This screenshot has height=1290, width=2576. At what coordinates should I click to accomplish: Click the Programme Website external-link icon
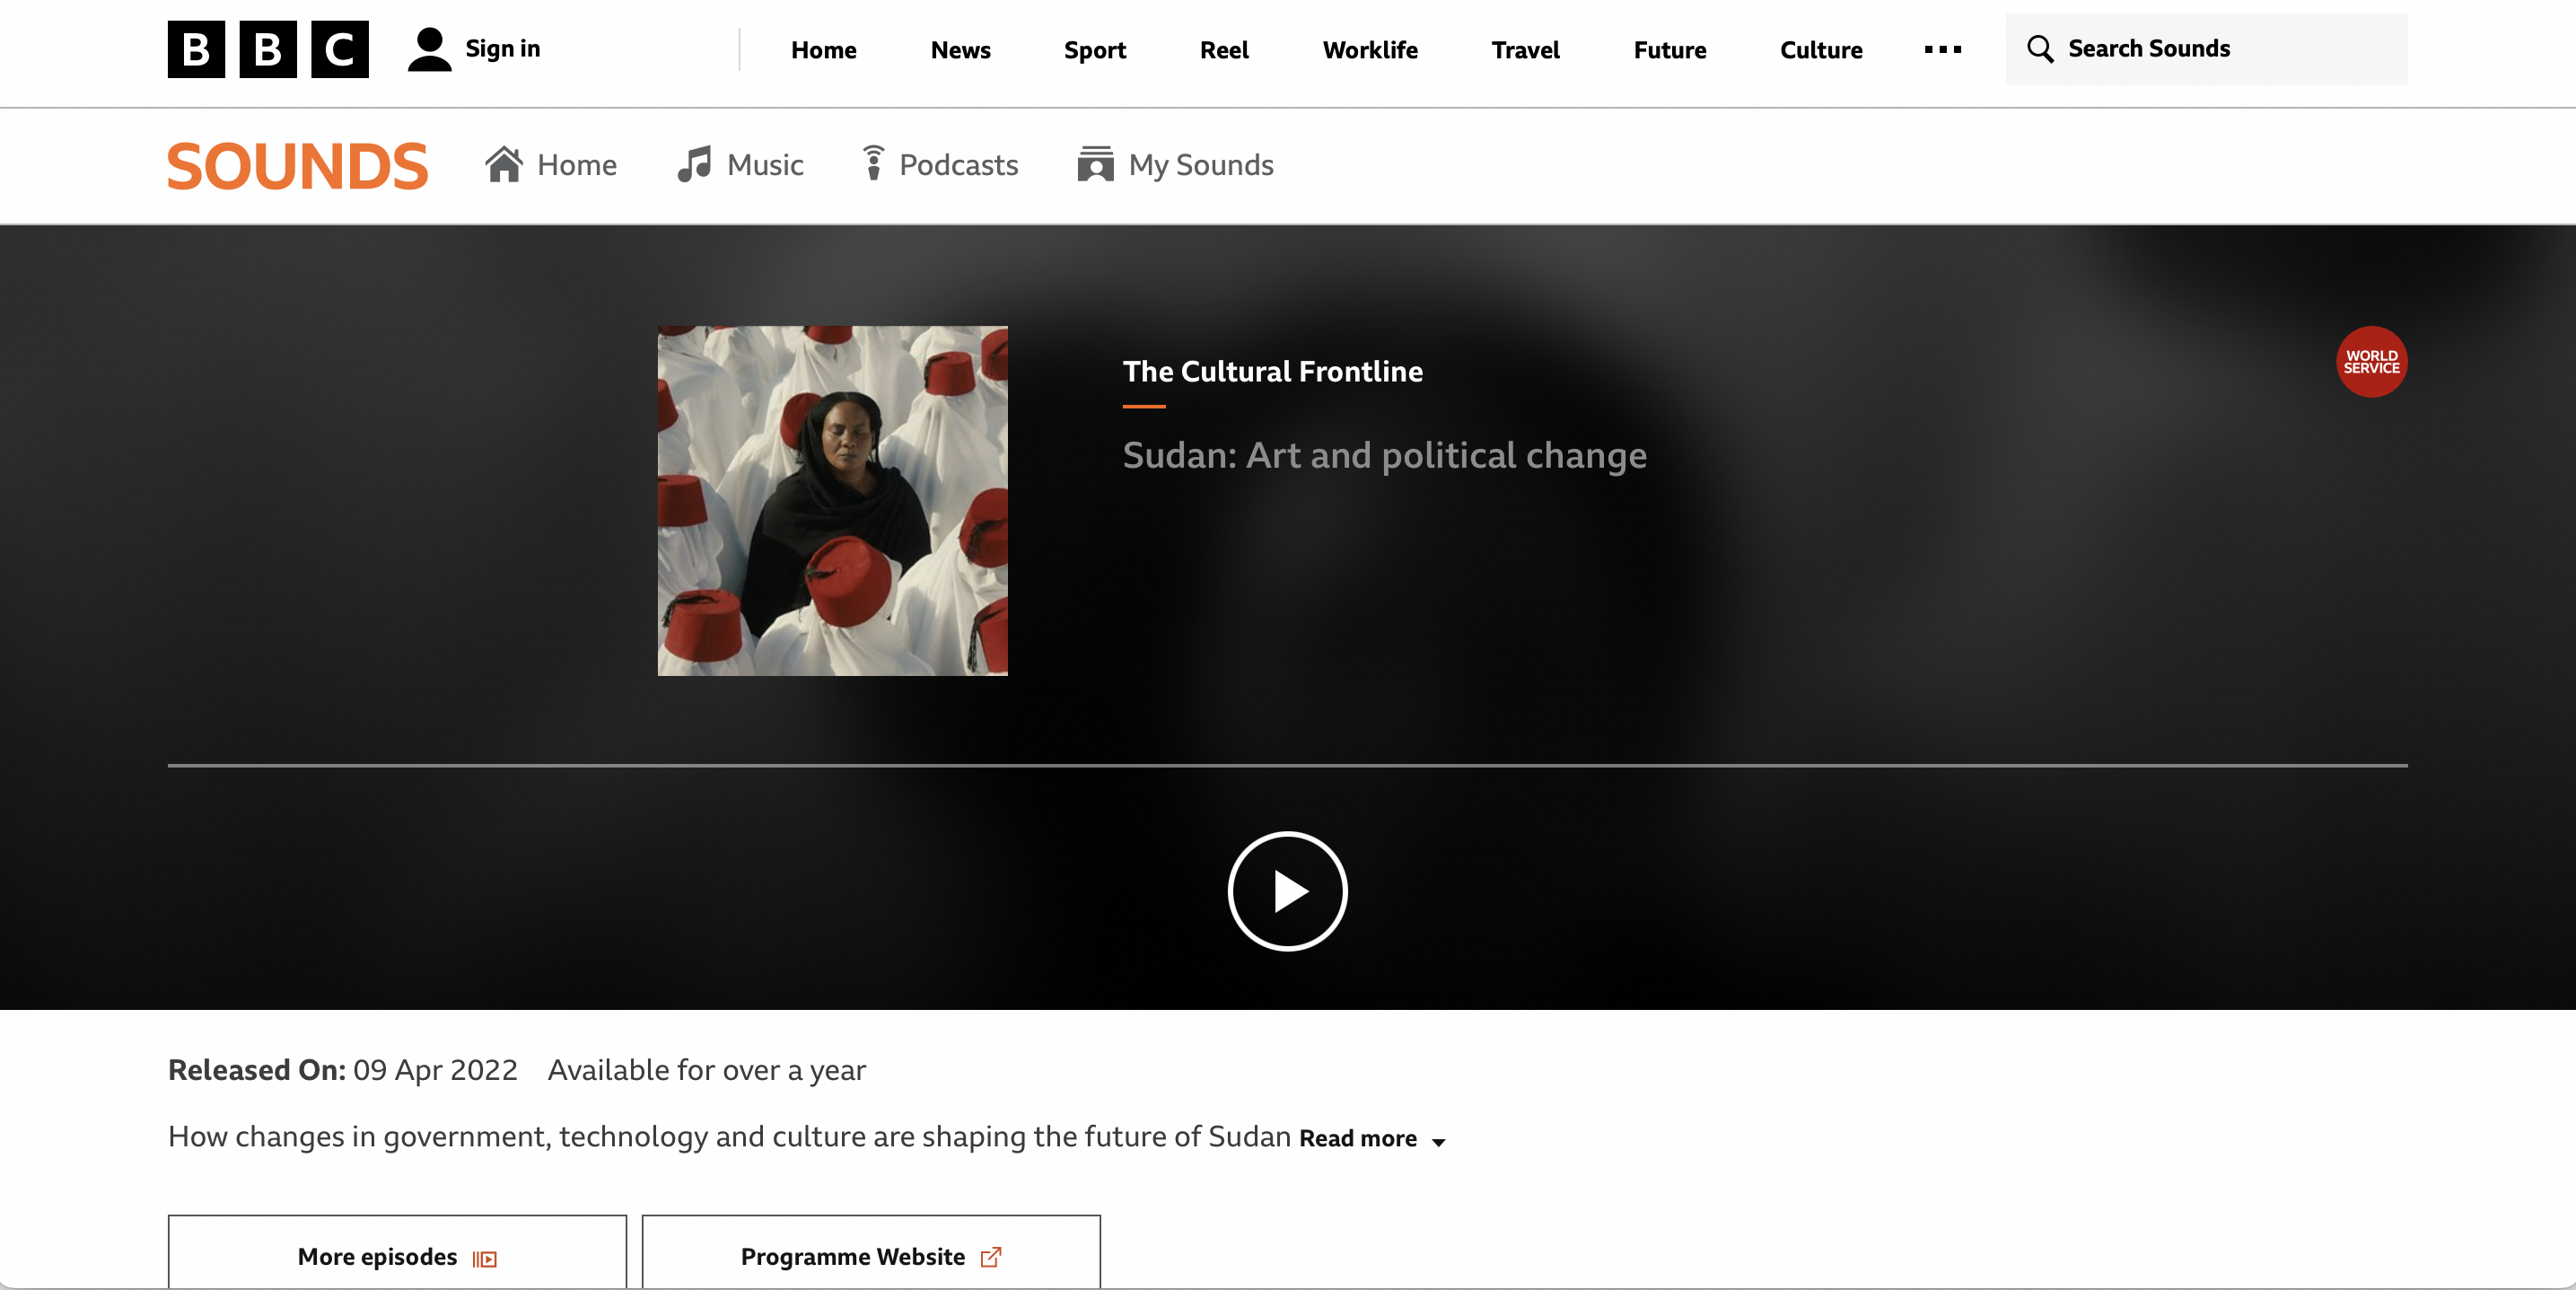pyautogui.click(x=990, y=1257)
